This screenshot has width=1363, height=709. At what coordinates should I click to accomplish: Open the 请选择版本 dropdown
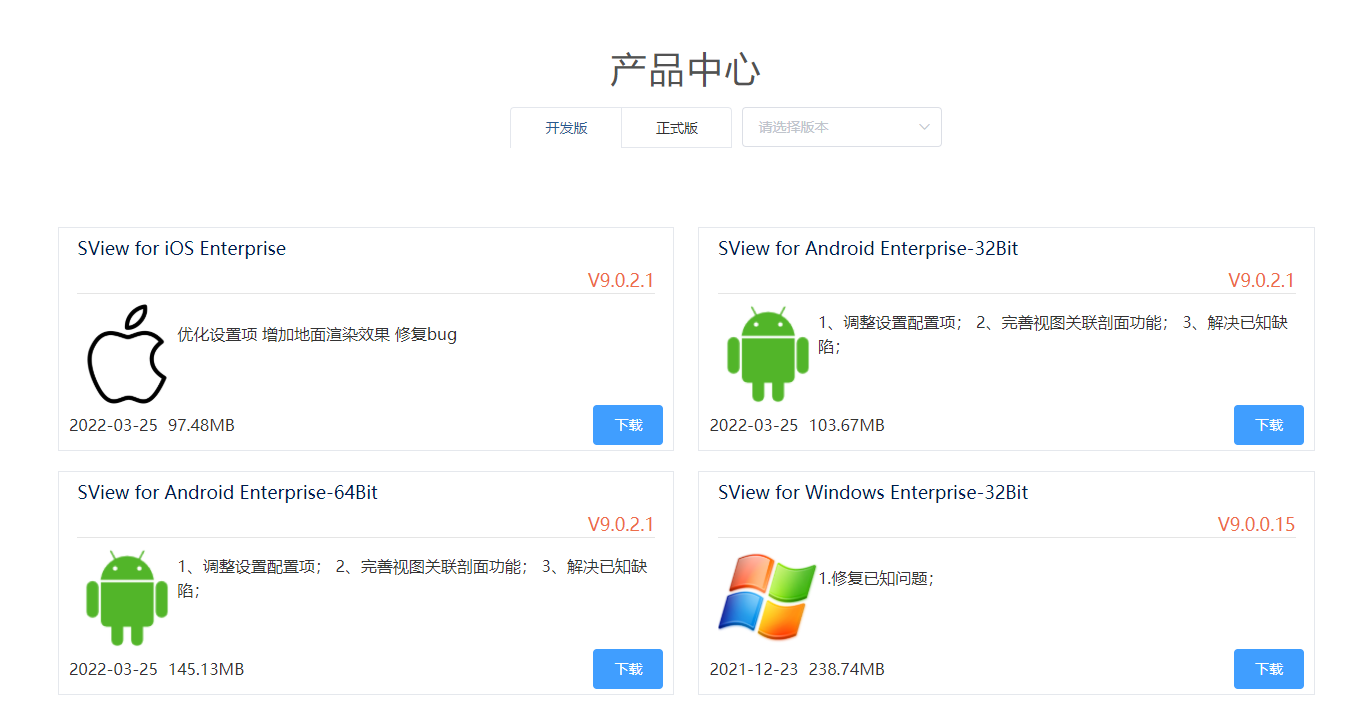click(842, 127)
